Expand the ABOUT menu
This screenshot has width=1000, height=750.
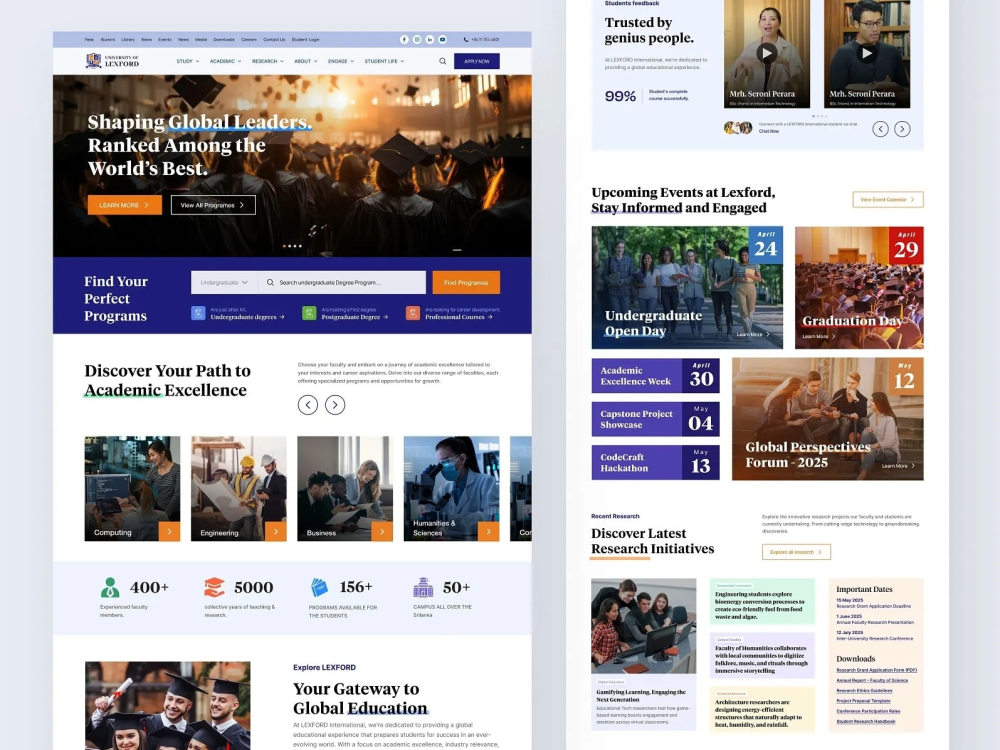coord(306,61)
